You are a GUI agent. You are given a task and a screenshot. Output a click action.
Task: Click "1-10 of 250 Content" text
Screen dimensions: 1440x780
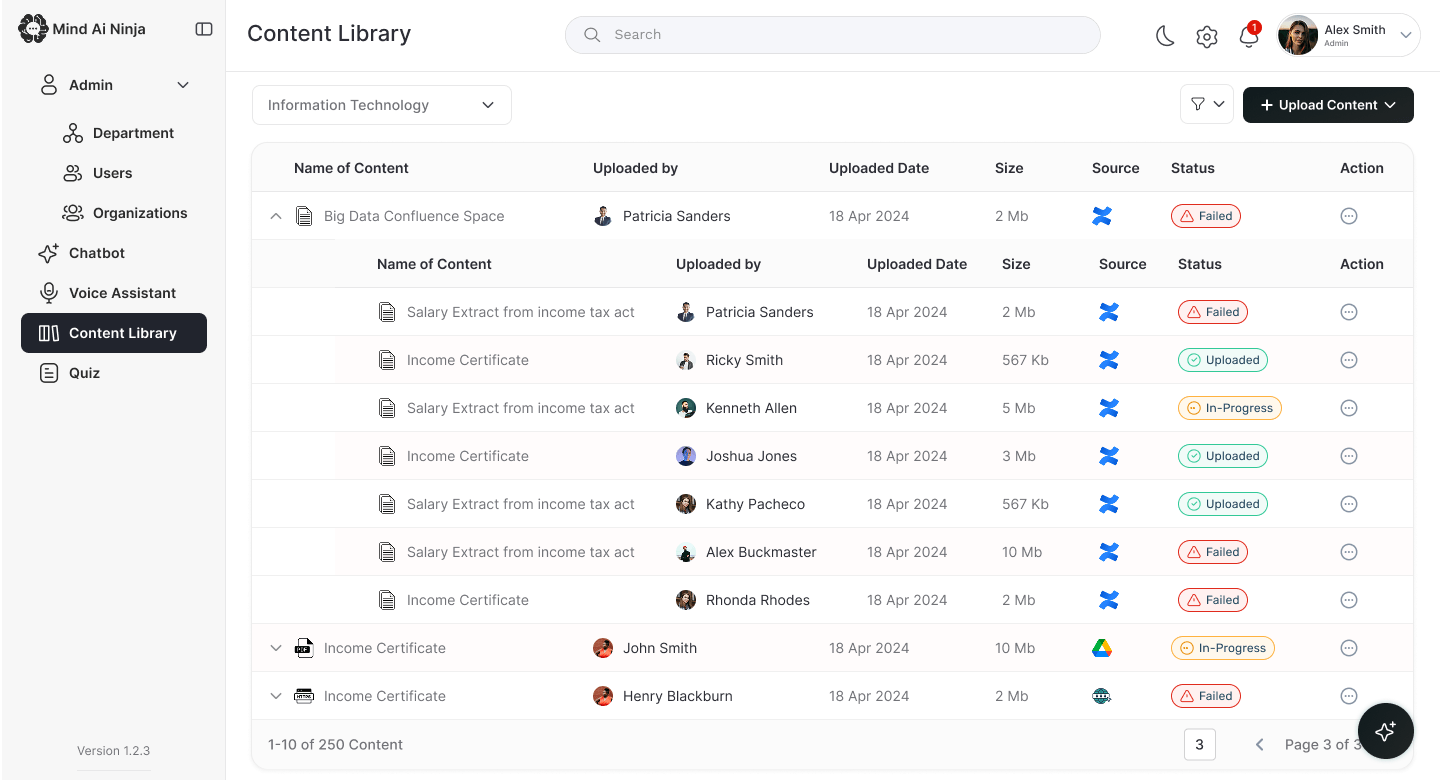[335, 744]
